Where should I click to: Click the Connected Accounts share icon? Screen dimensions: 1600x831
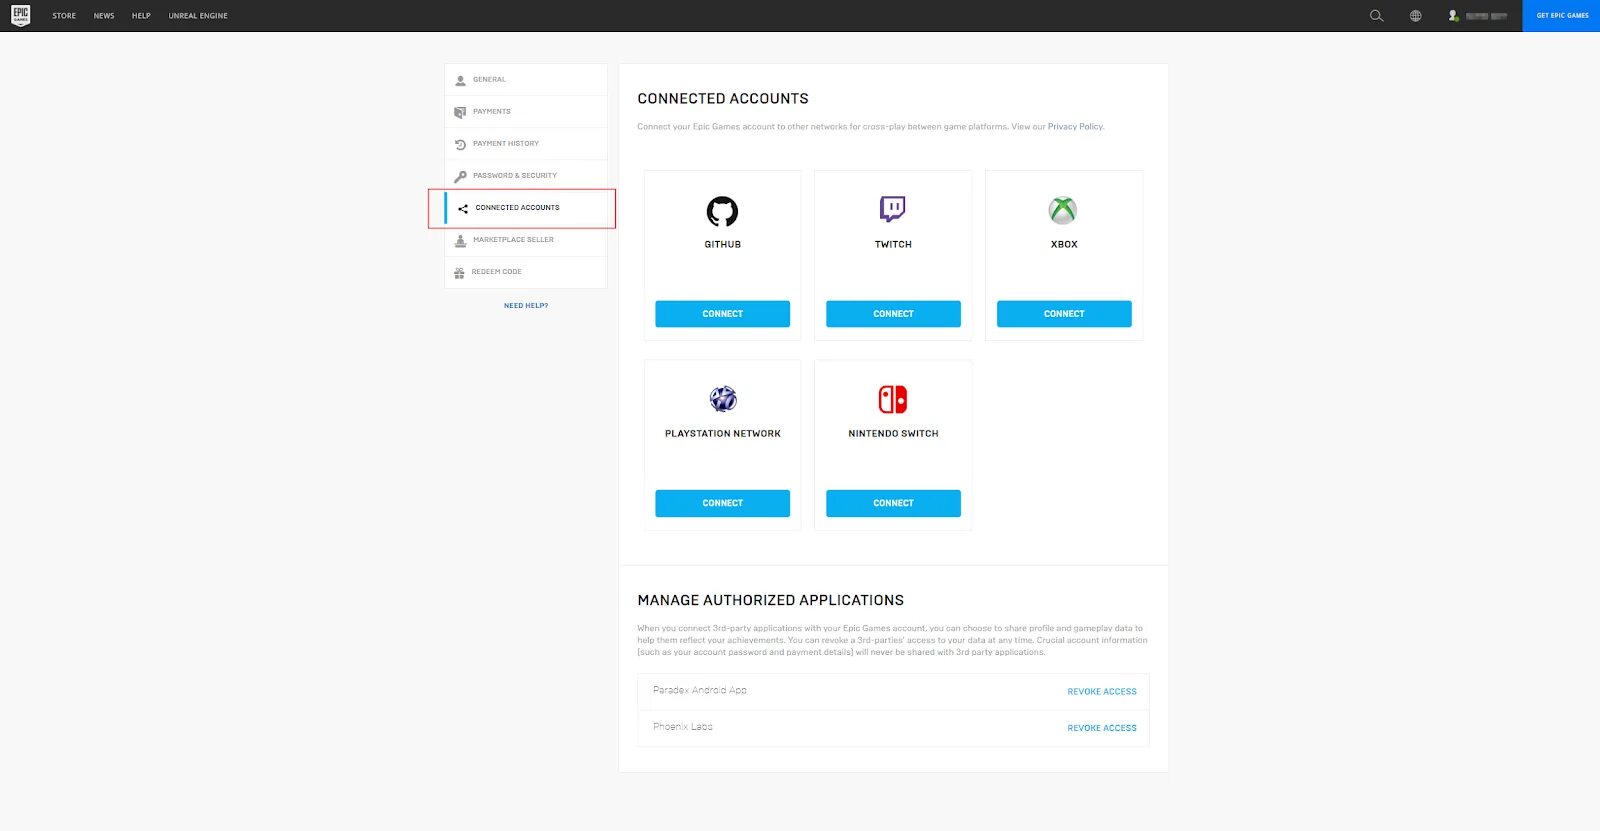click(463, 208)
